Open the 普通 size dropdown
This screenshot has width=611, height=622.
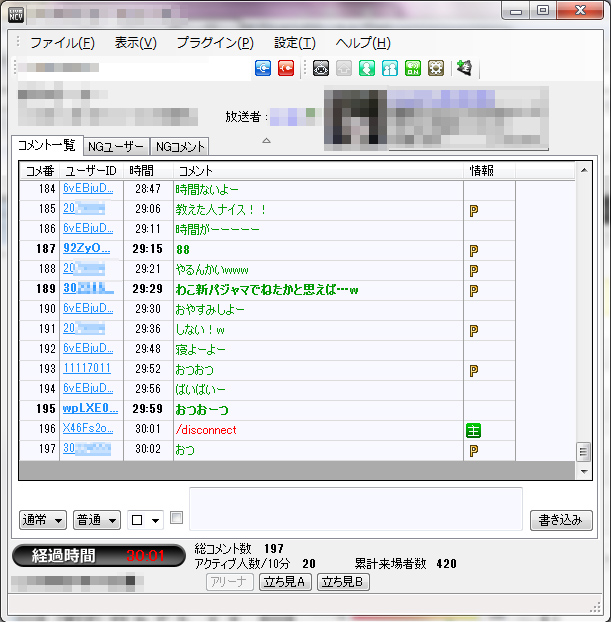(x=97, y=520)
